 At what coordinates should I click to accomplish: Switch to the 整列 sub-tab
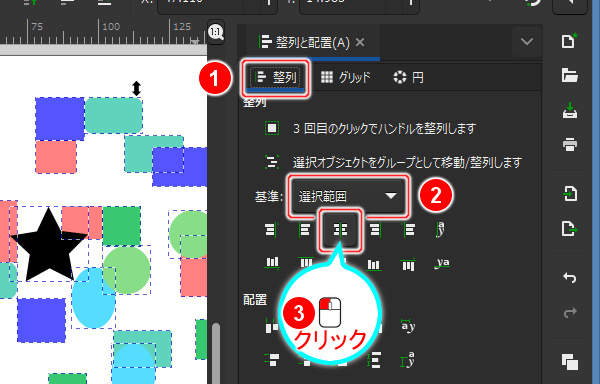click(277, 78)
